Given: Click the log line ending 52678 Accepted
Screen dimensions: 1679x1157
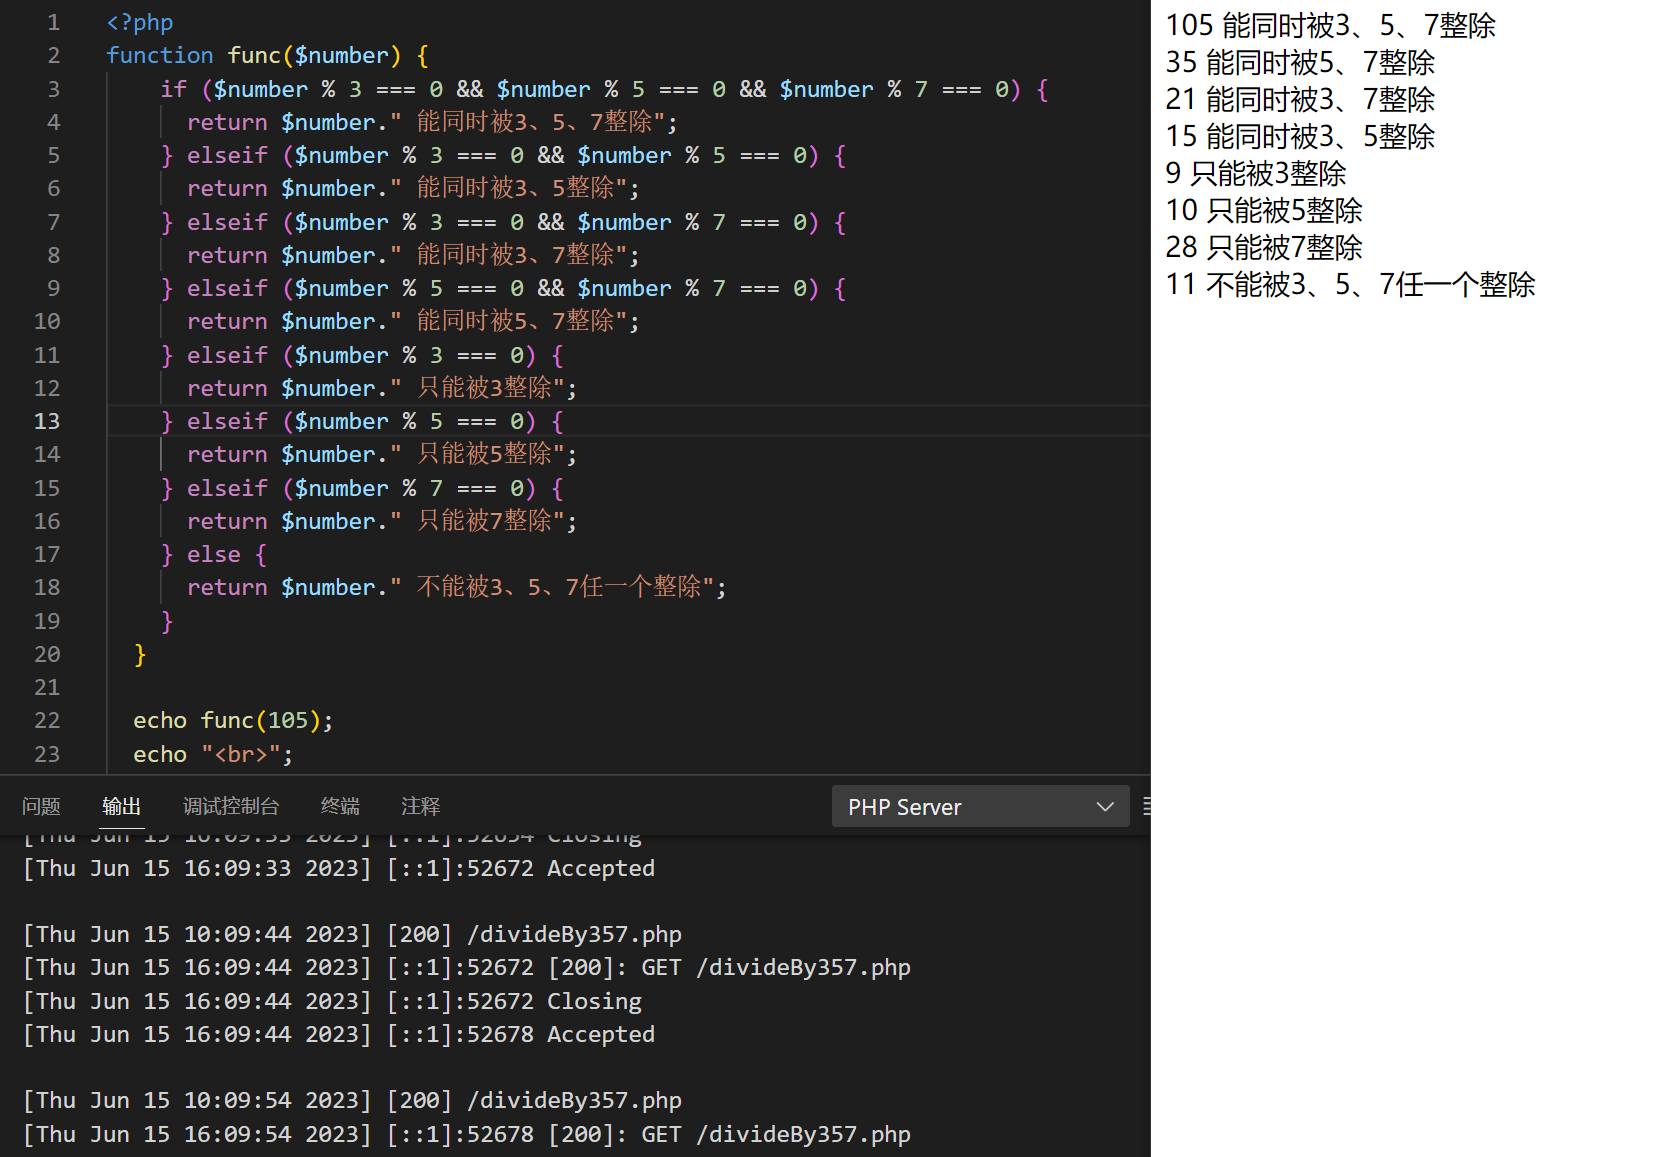Looking at the screenshot, I should (339, 1034).
